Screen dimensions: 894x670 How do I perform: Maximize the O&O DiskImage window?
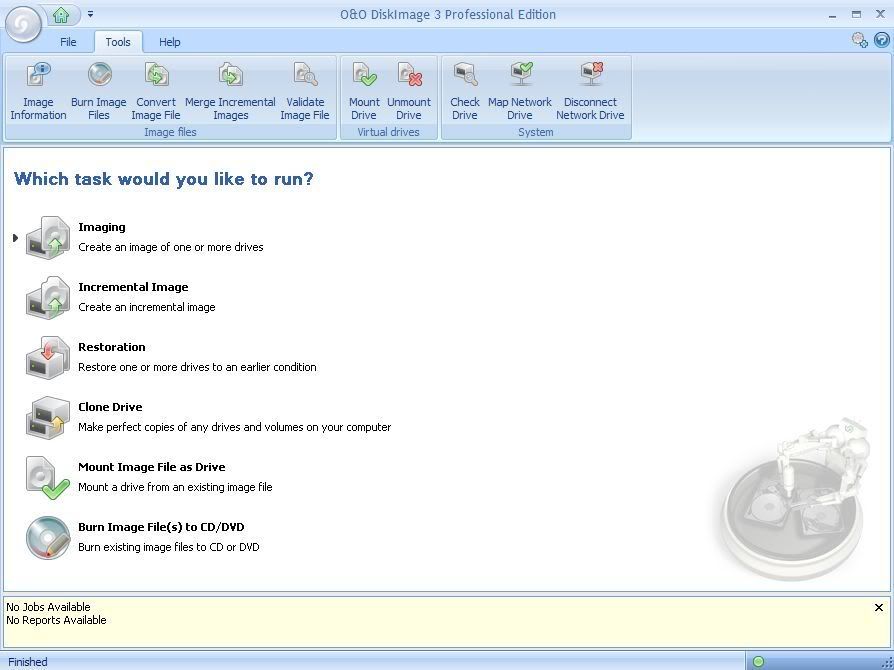[856, 15]
